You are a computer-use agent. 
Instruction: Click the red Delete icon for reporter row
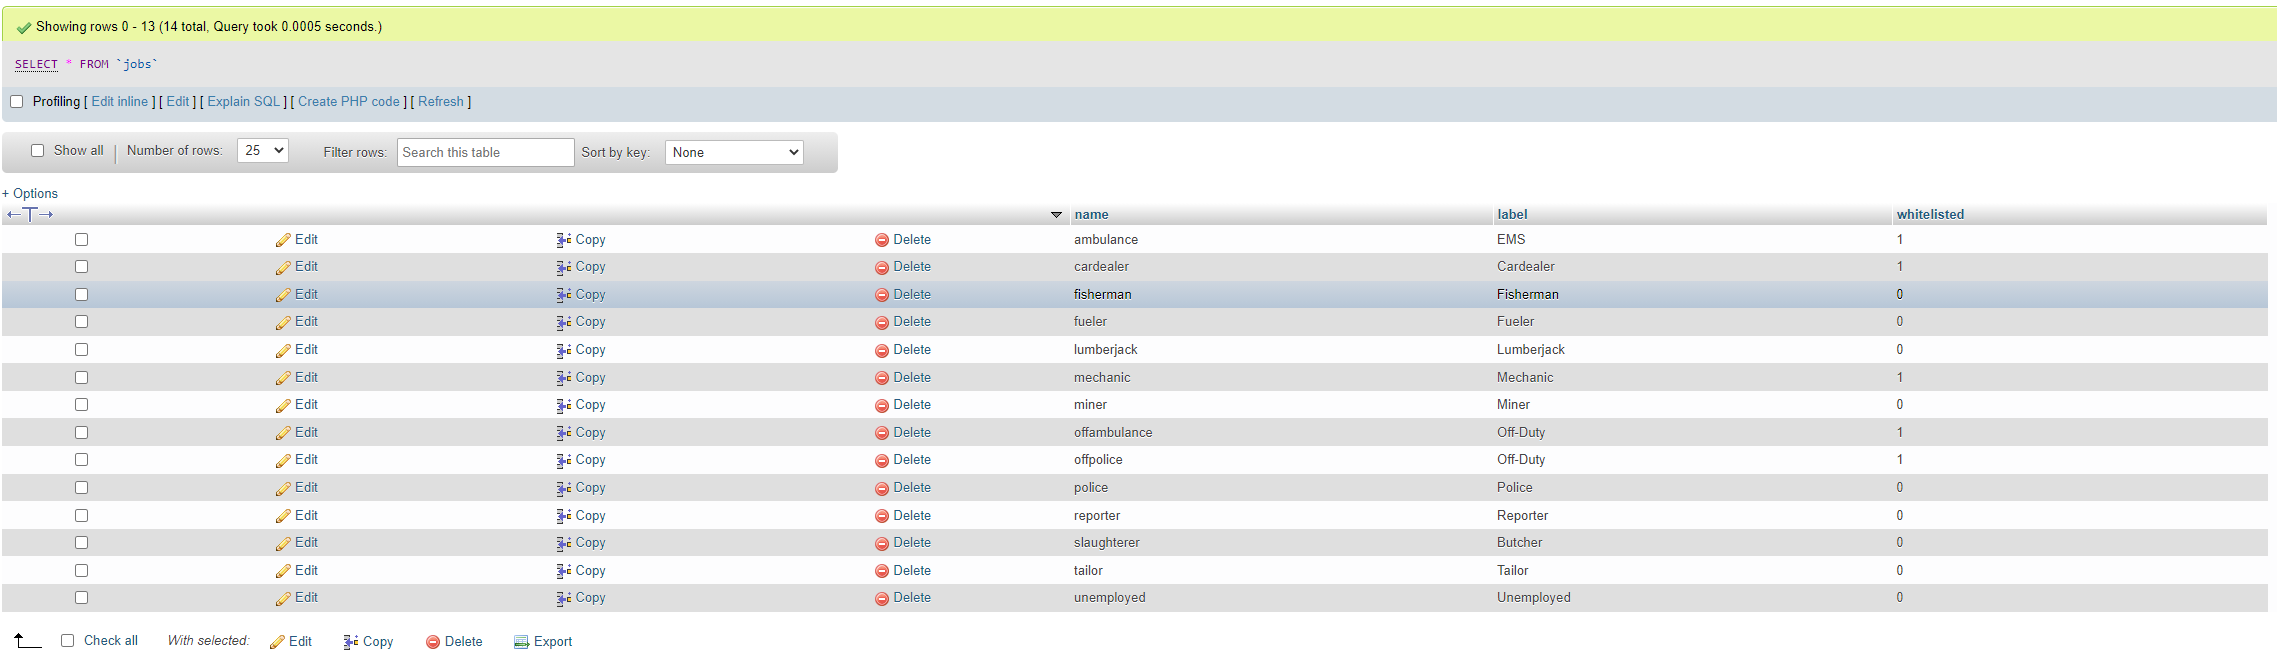click(882, 516)
